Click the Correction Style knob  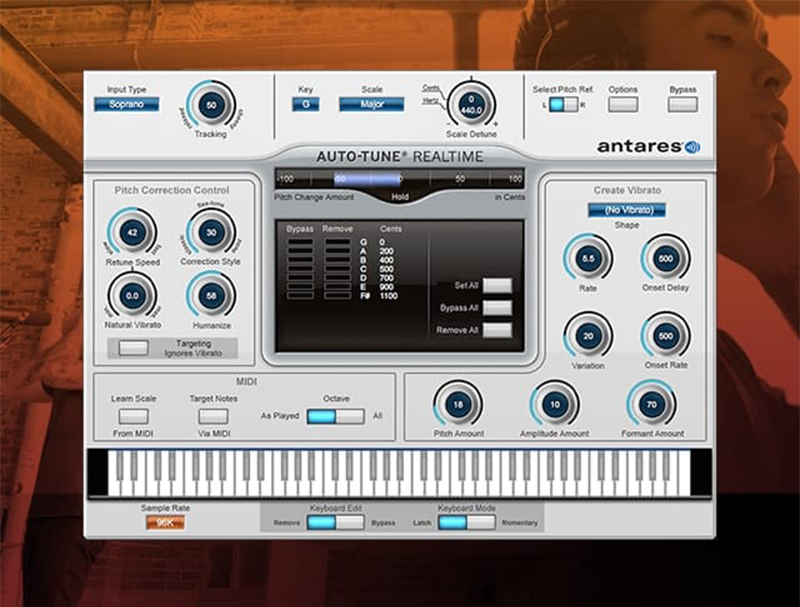point(211,233)
